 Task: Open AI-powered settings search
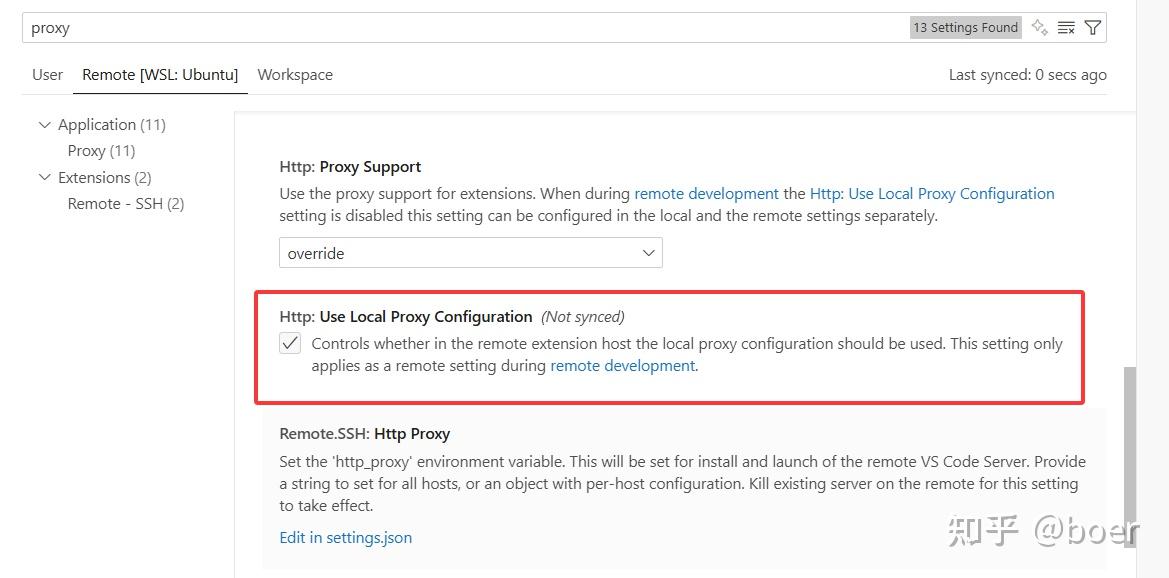click(1039, 27)
